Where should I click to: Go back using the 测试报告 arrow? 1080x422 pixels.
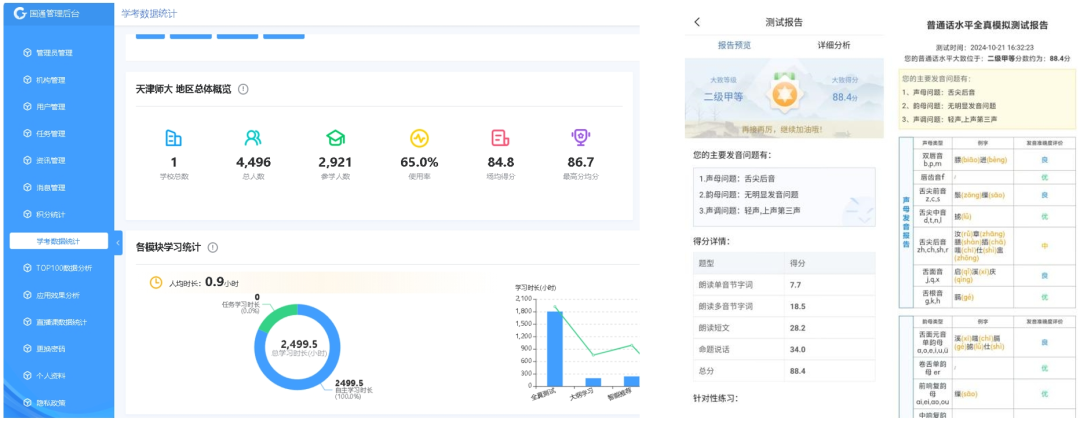(697, 22)
